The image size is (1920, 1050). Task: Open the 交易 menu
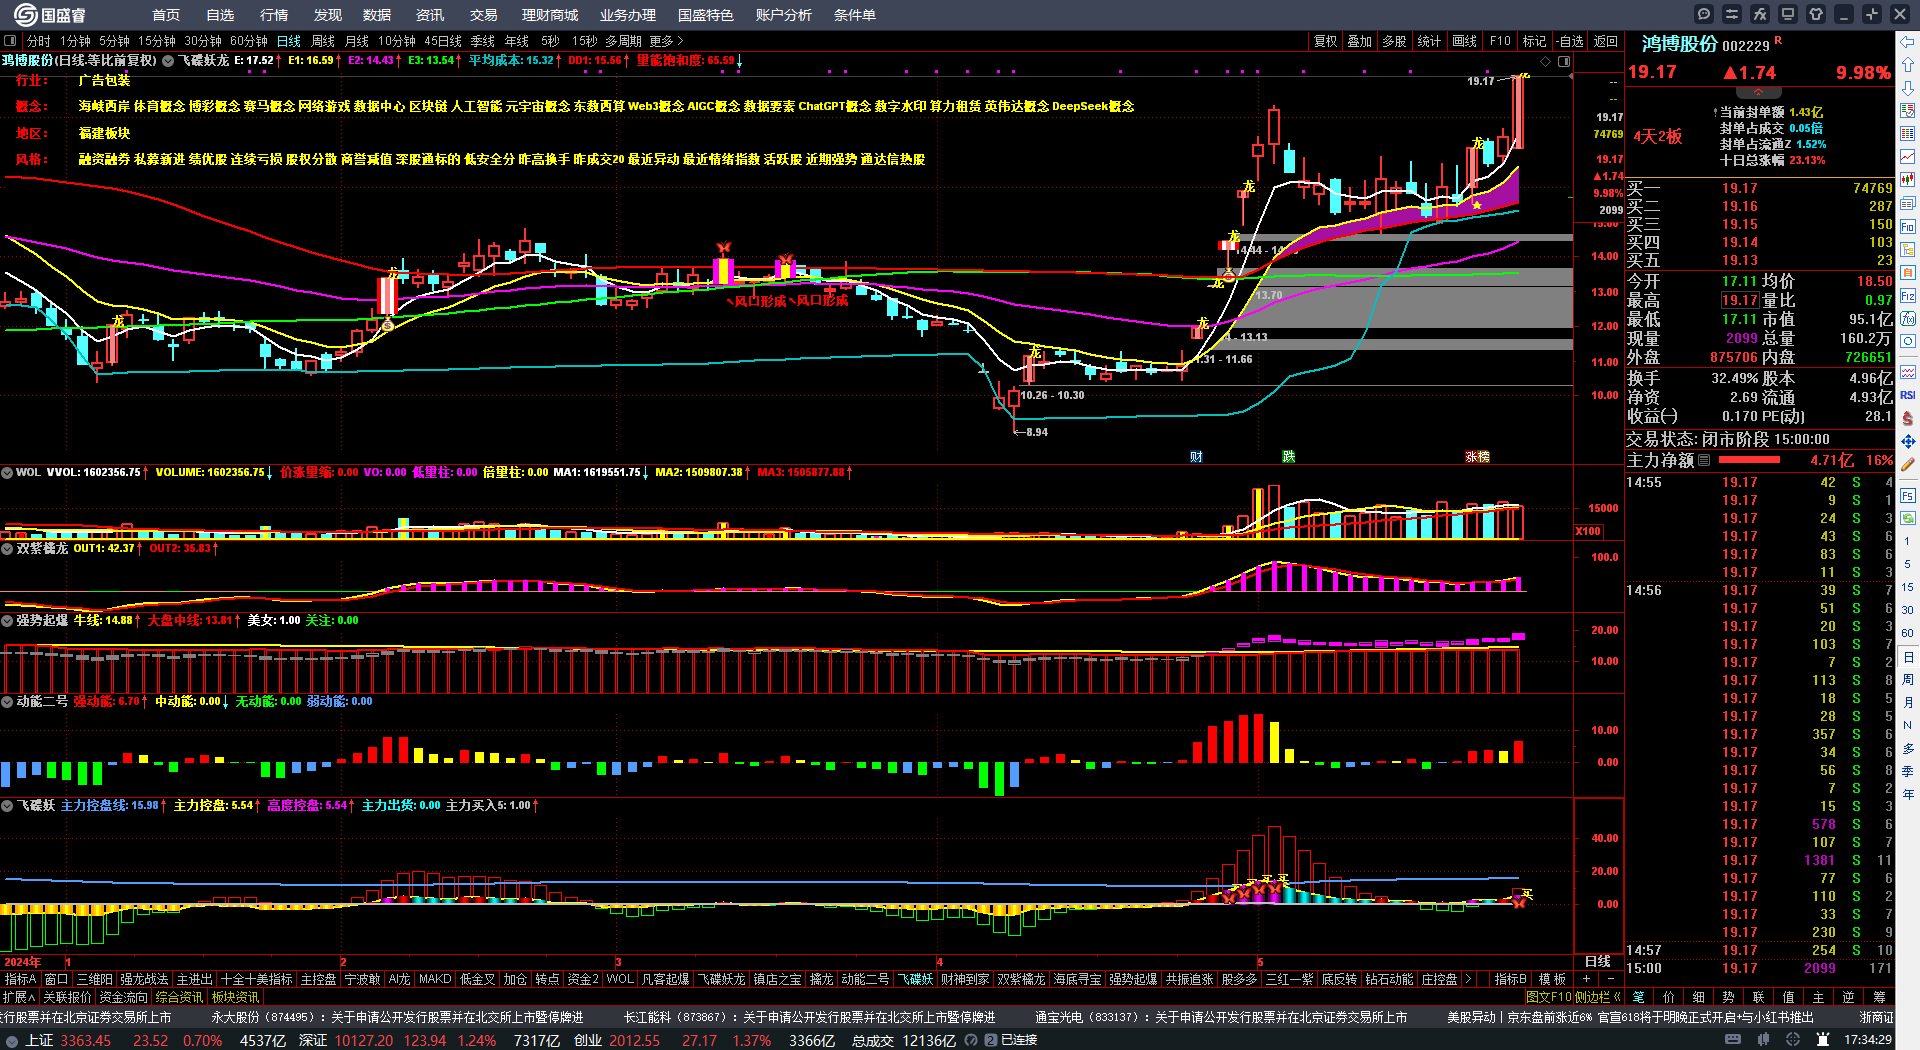pos(484,15)
